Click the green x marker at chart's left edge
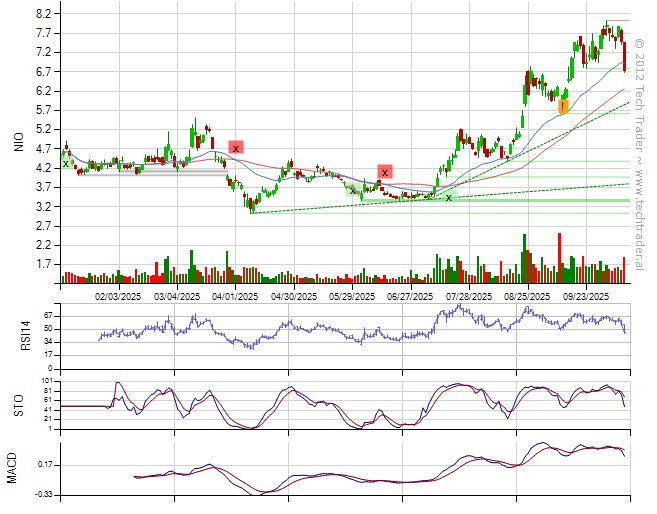This screenshot has width=657, height=514. [x=66, y=163]
